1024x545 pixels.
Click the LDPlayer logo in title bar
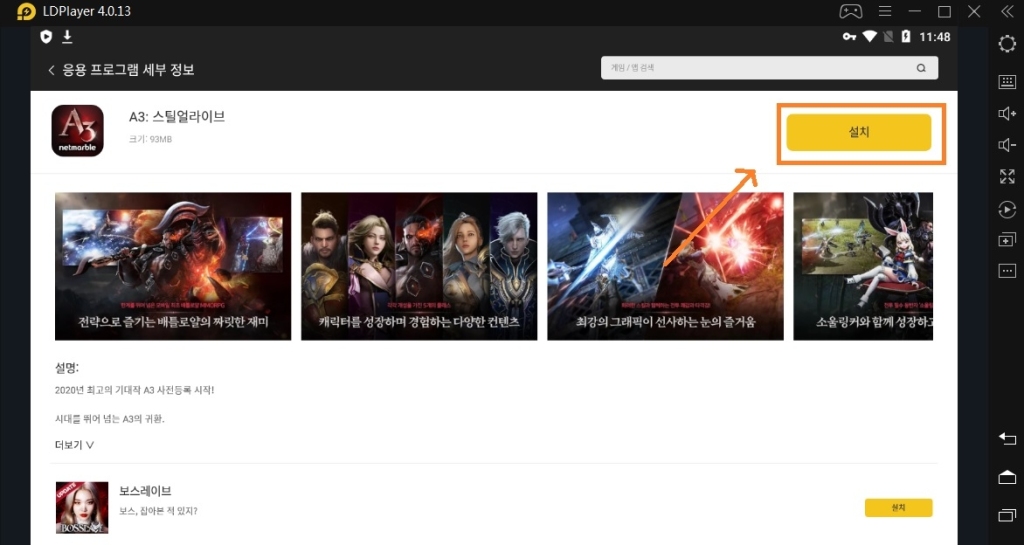(25, 12)
